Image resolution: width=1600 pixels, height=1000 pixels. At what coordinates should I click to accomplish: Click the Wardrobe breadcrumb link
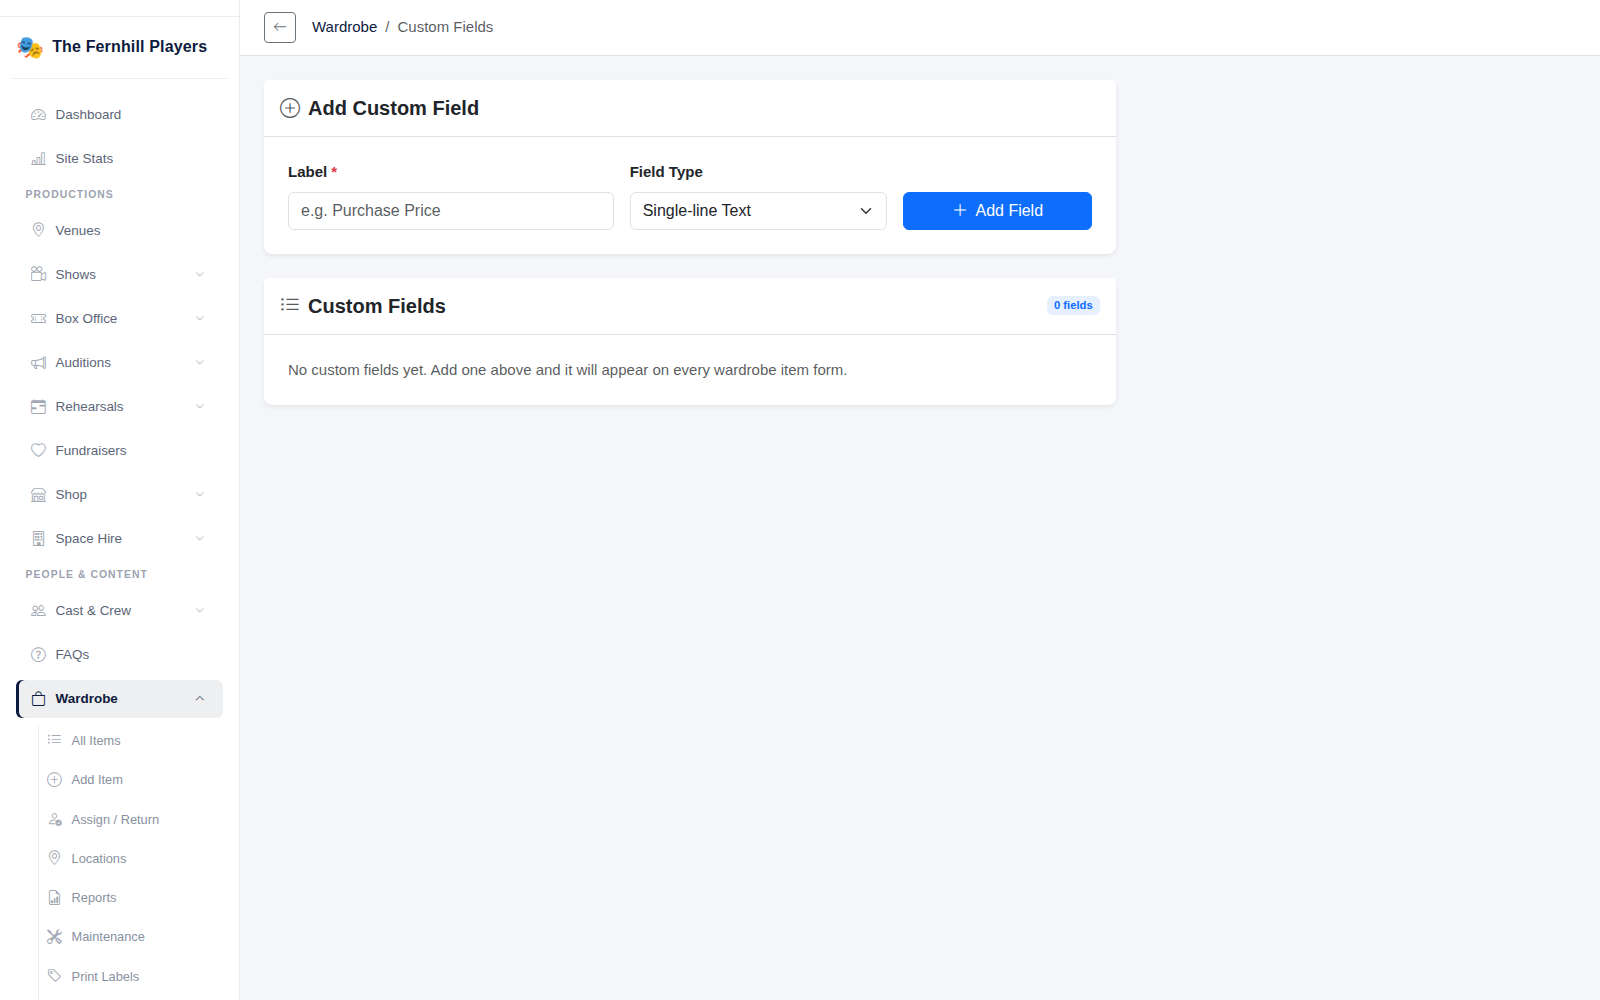(344, 27)
